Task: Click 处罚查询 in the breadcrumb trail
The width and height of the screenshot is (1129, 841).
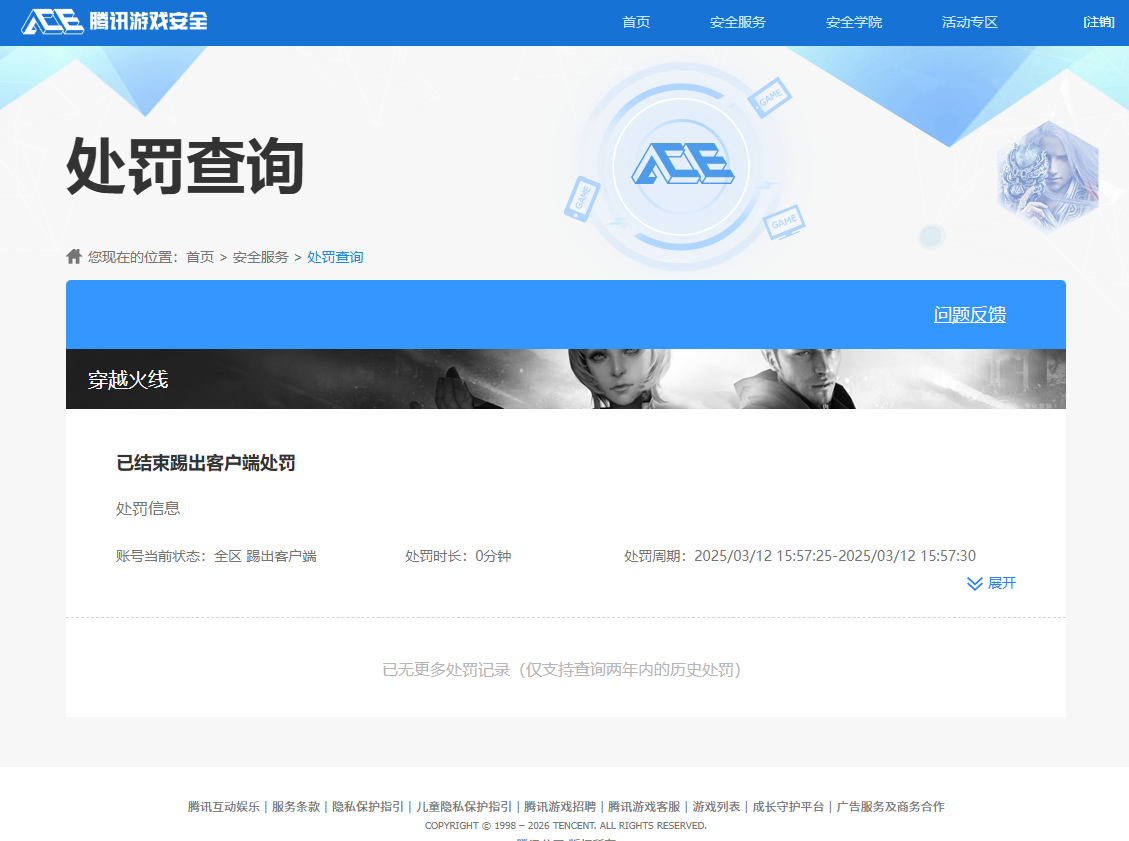Action: (x=335, y=257)
